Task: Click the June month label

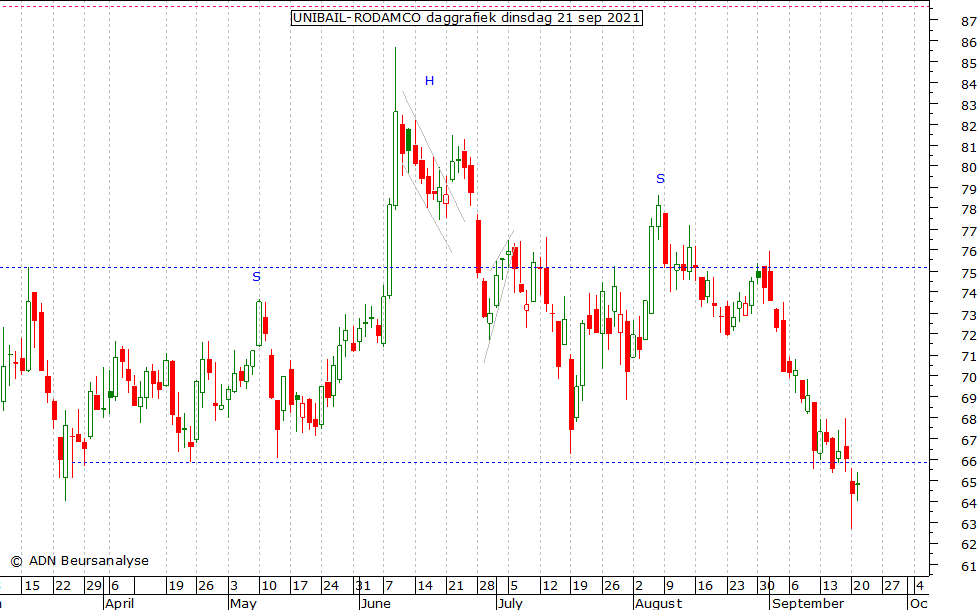Action: point(376,603)
